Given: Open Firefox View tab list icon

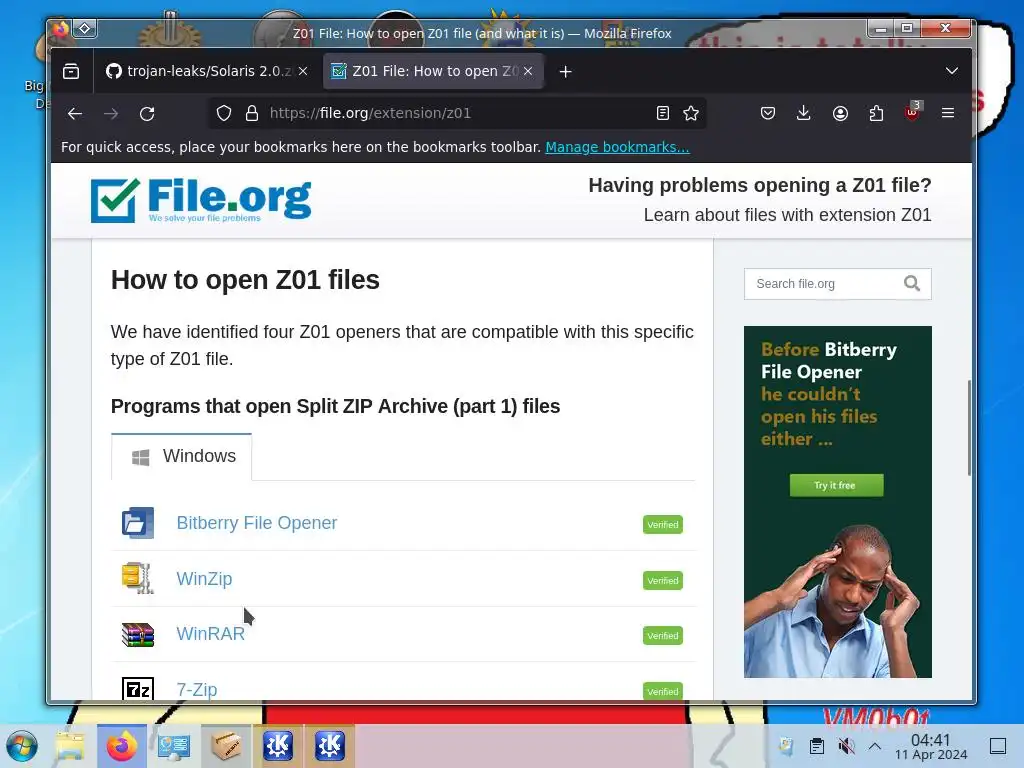Looking at the screenshot, I should coord(71,71).
